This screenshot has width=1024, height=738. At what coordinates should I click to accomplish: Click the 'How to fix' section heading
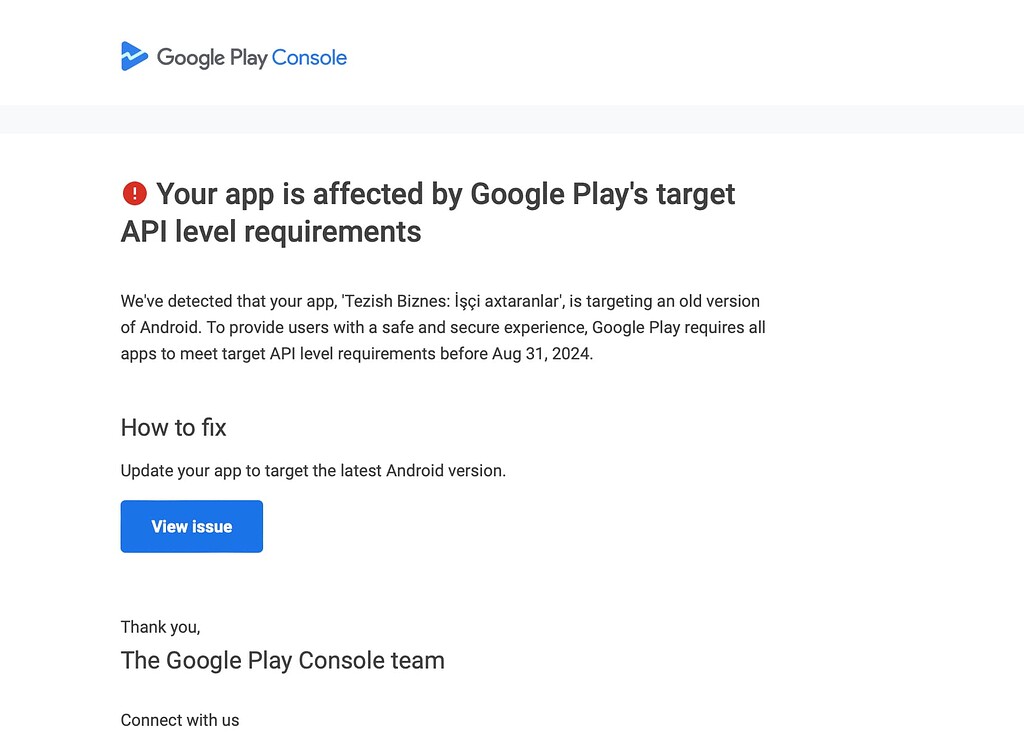173,427
